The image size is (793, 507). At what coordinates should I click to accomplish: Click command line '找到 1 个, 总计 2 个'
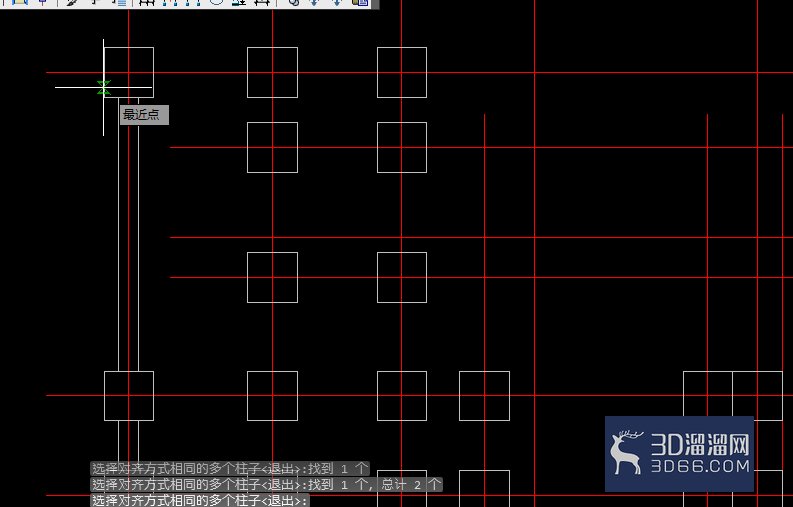click(x=267, y=485)
